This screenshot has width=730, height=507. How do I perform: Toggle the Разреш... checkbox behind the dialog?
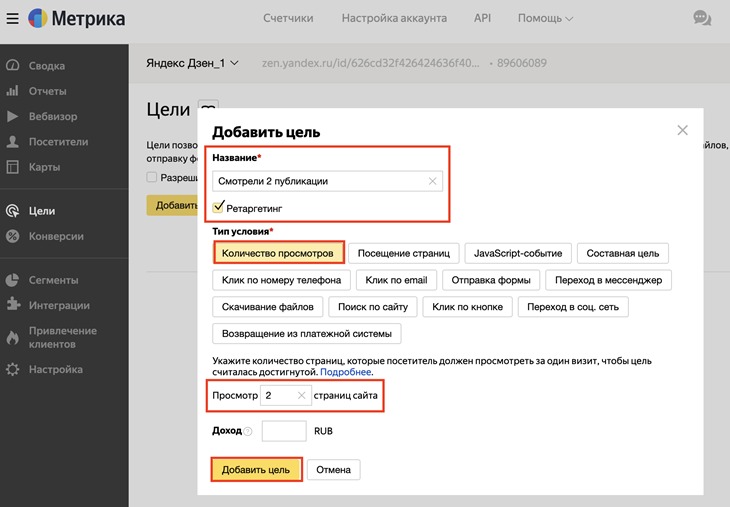(151, 177)
